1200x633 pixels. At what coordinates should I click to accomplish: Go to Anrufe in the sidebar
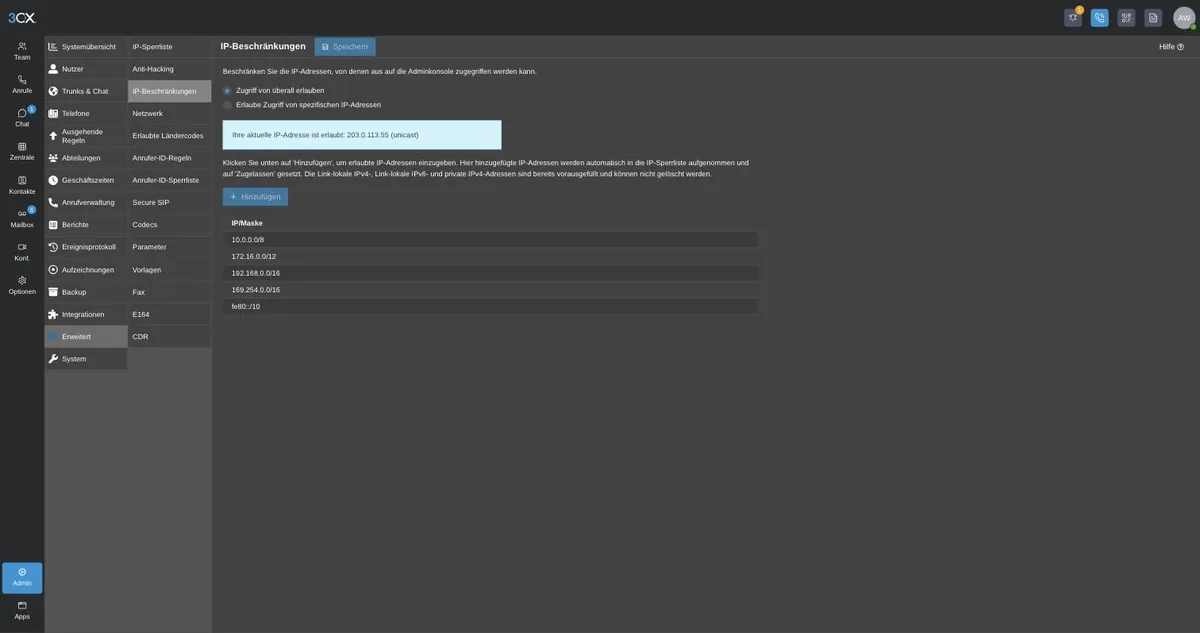(22, 84)
